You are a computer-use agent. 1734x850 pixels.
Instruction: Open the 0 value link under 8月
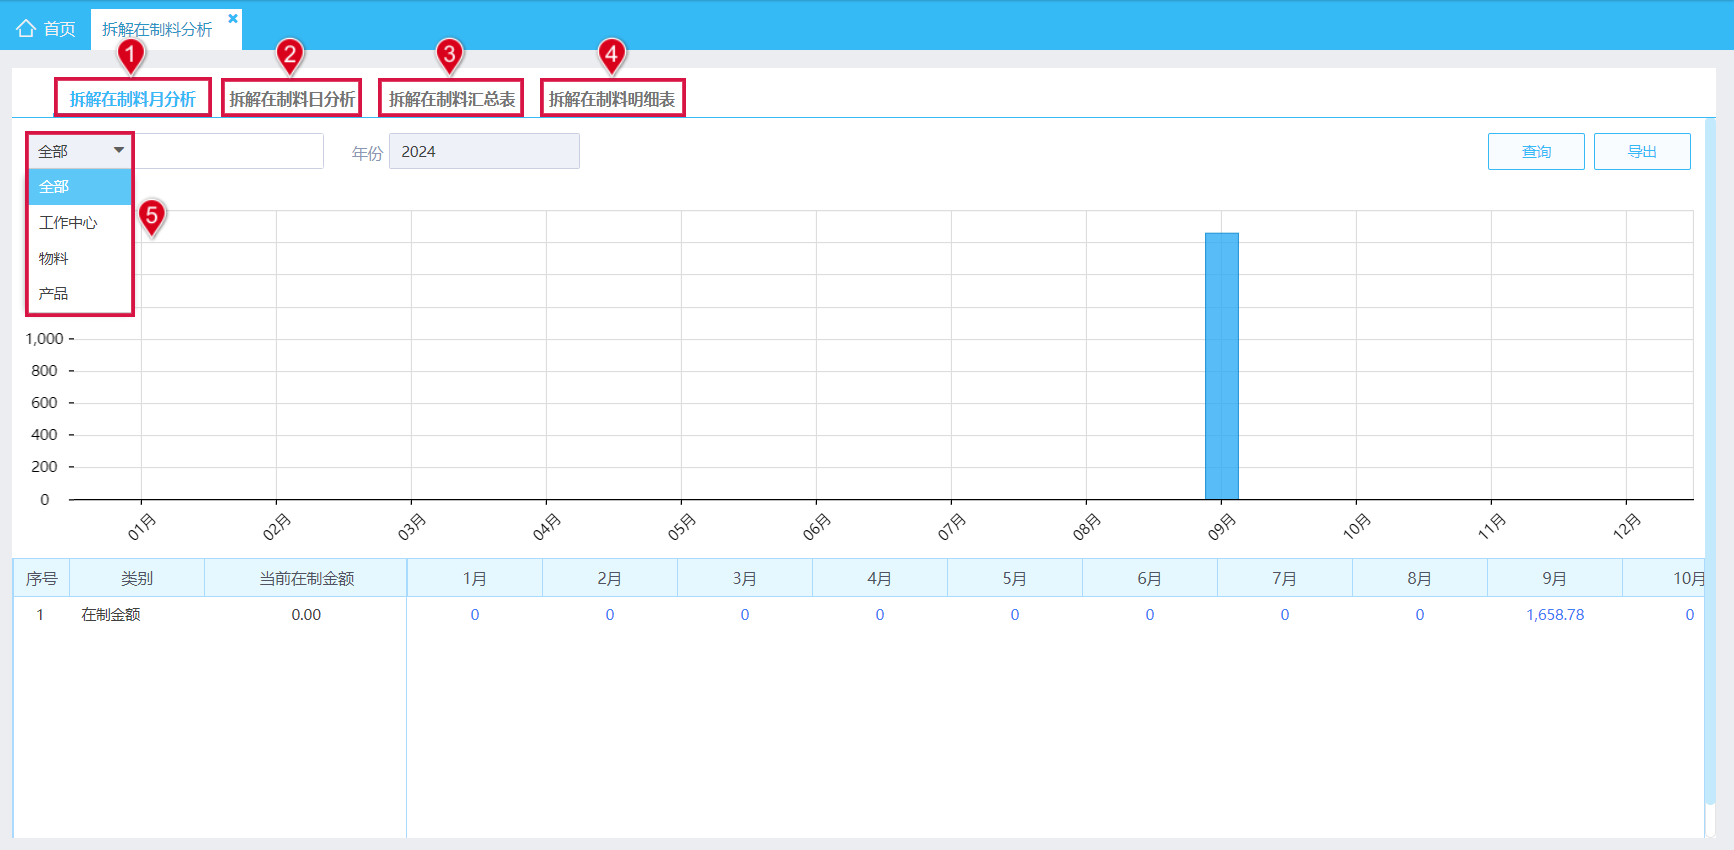[1420, 615]
